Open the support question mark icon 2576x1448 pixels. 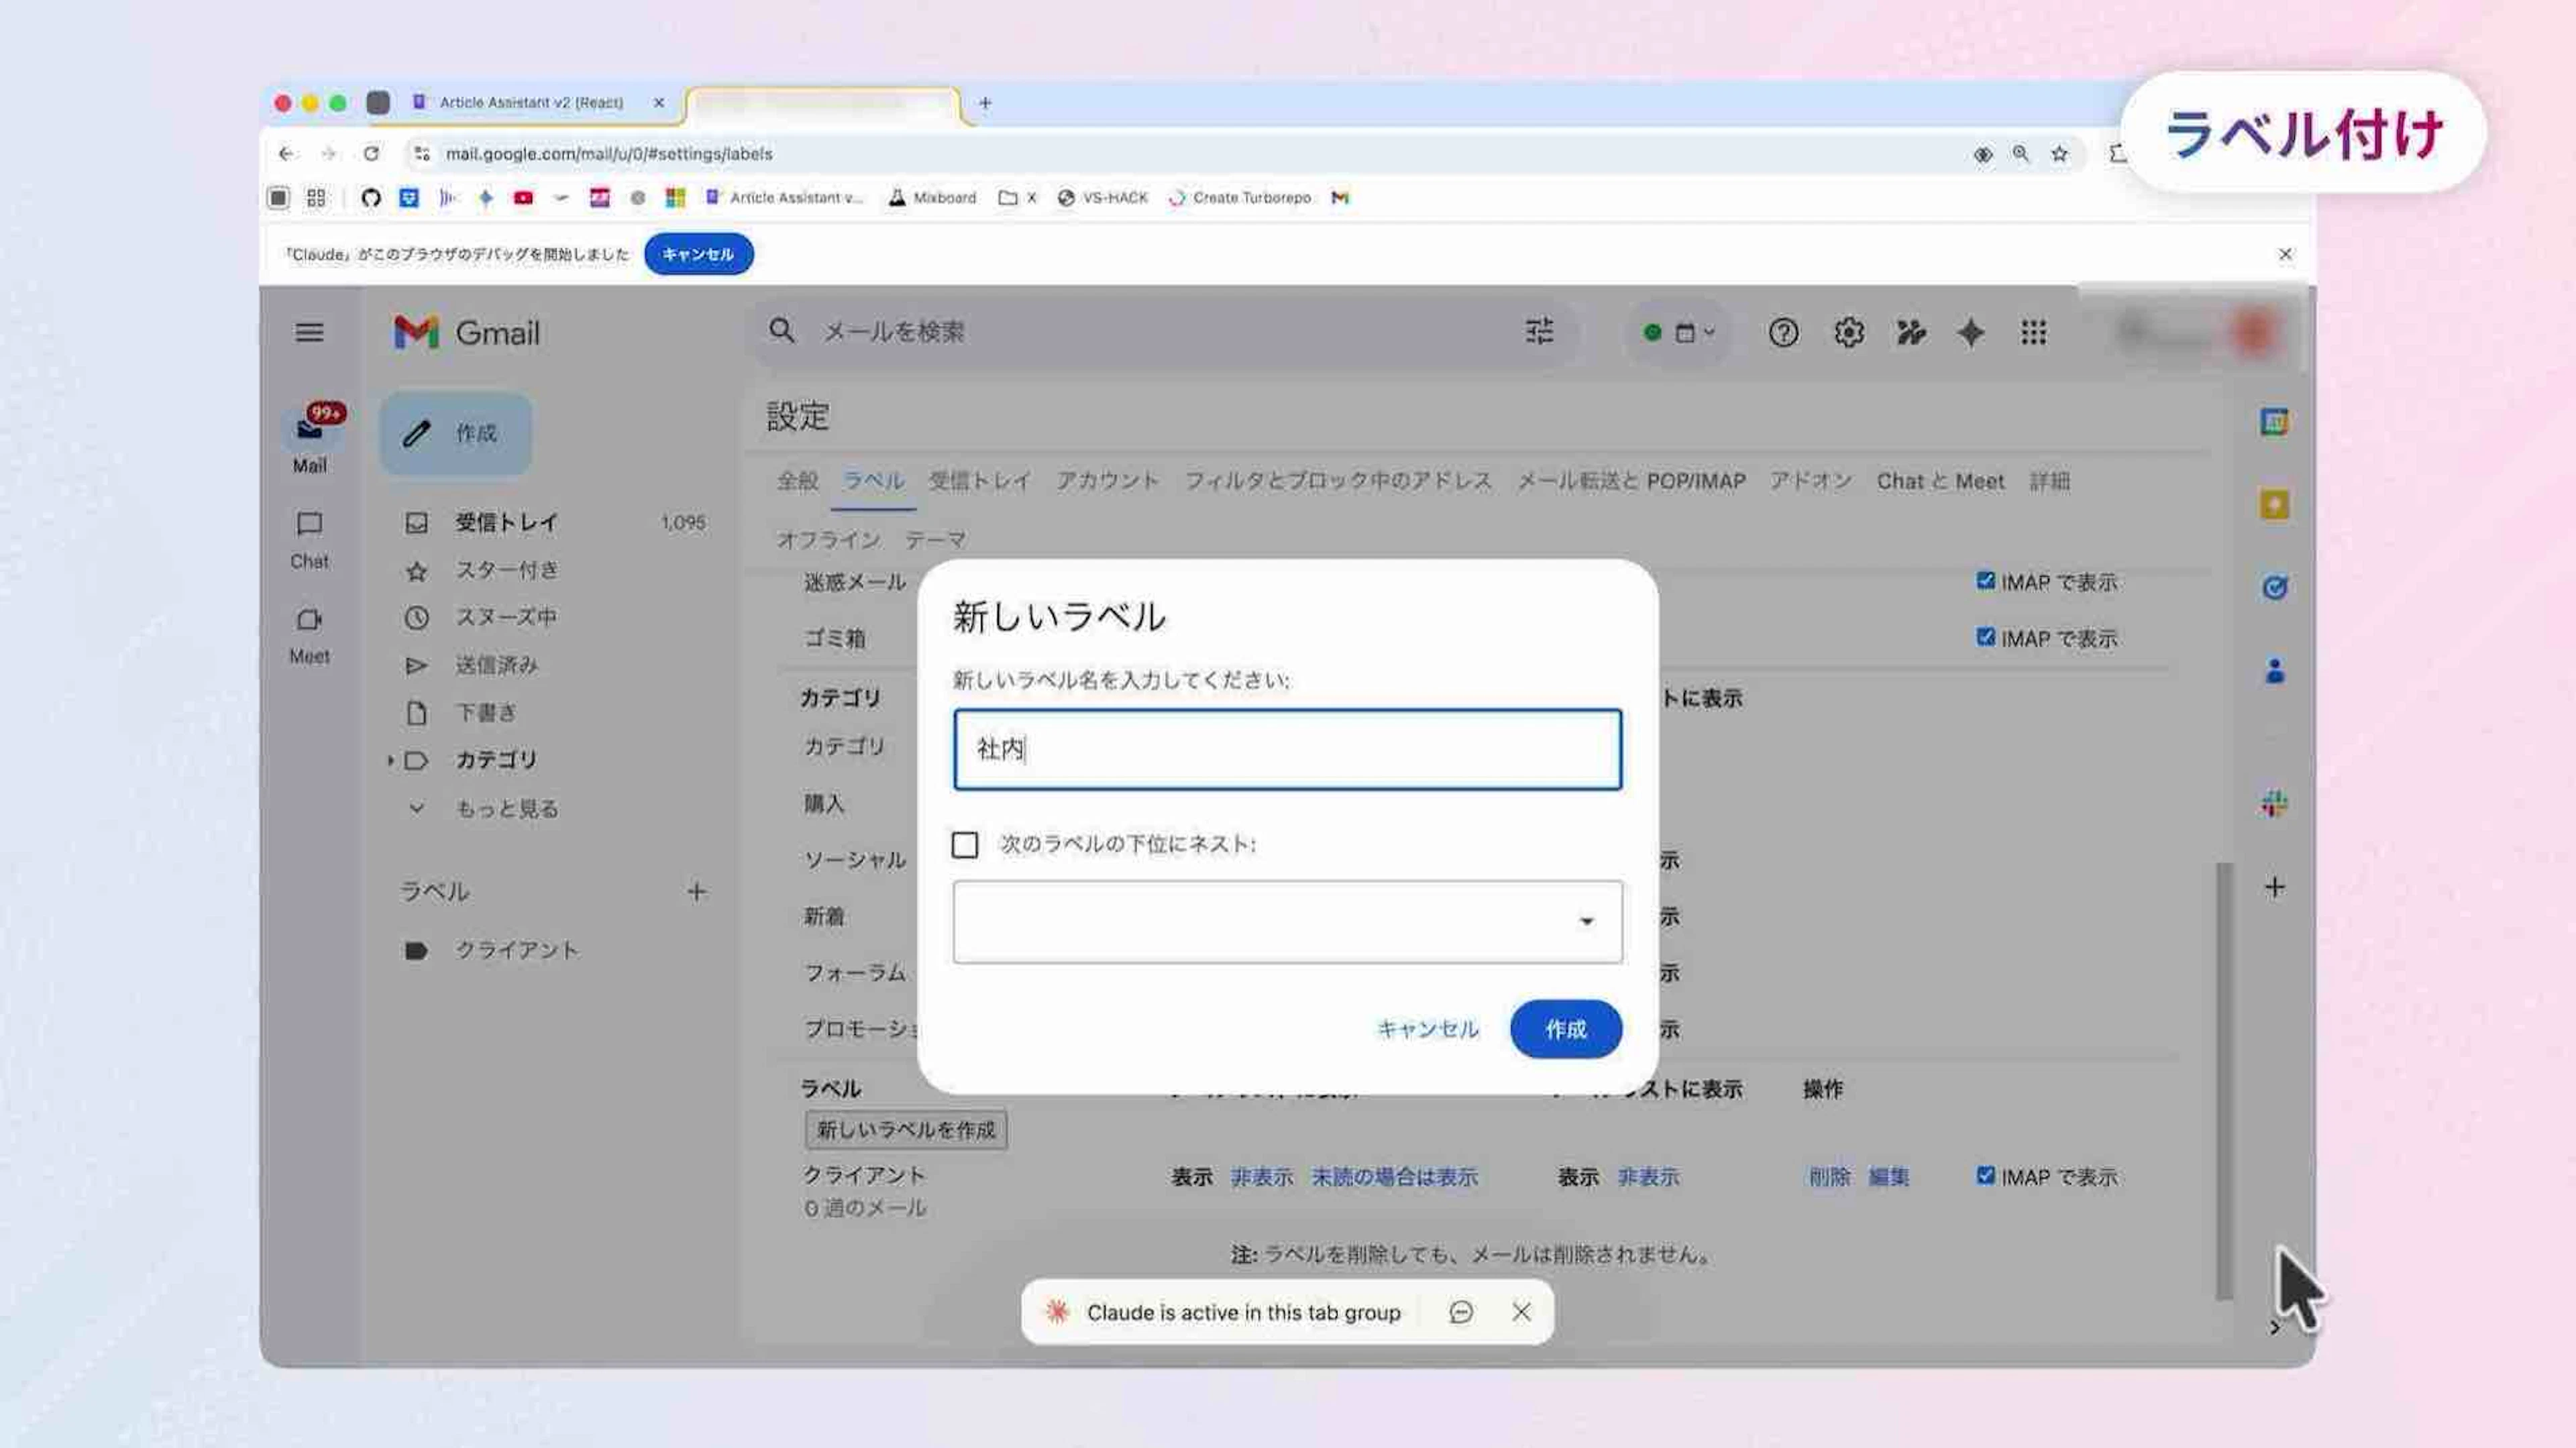pos(1783,332)
